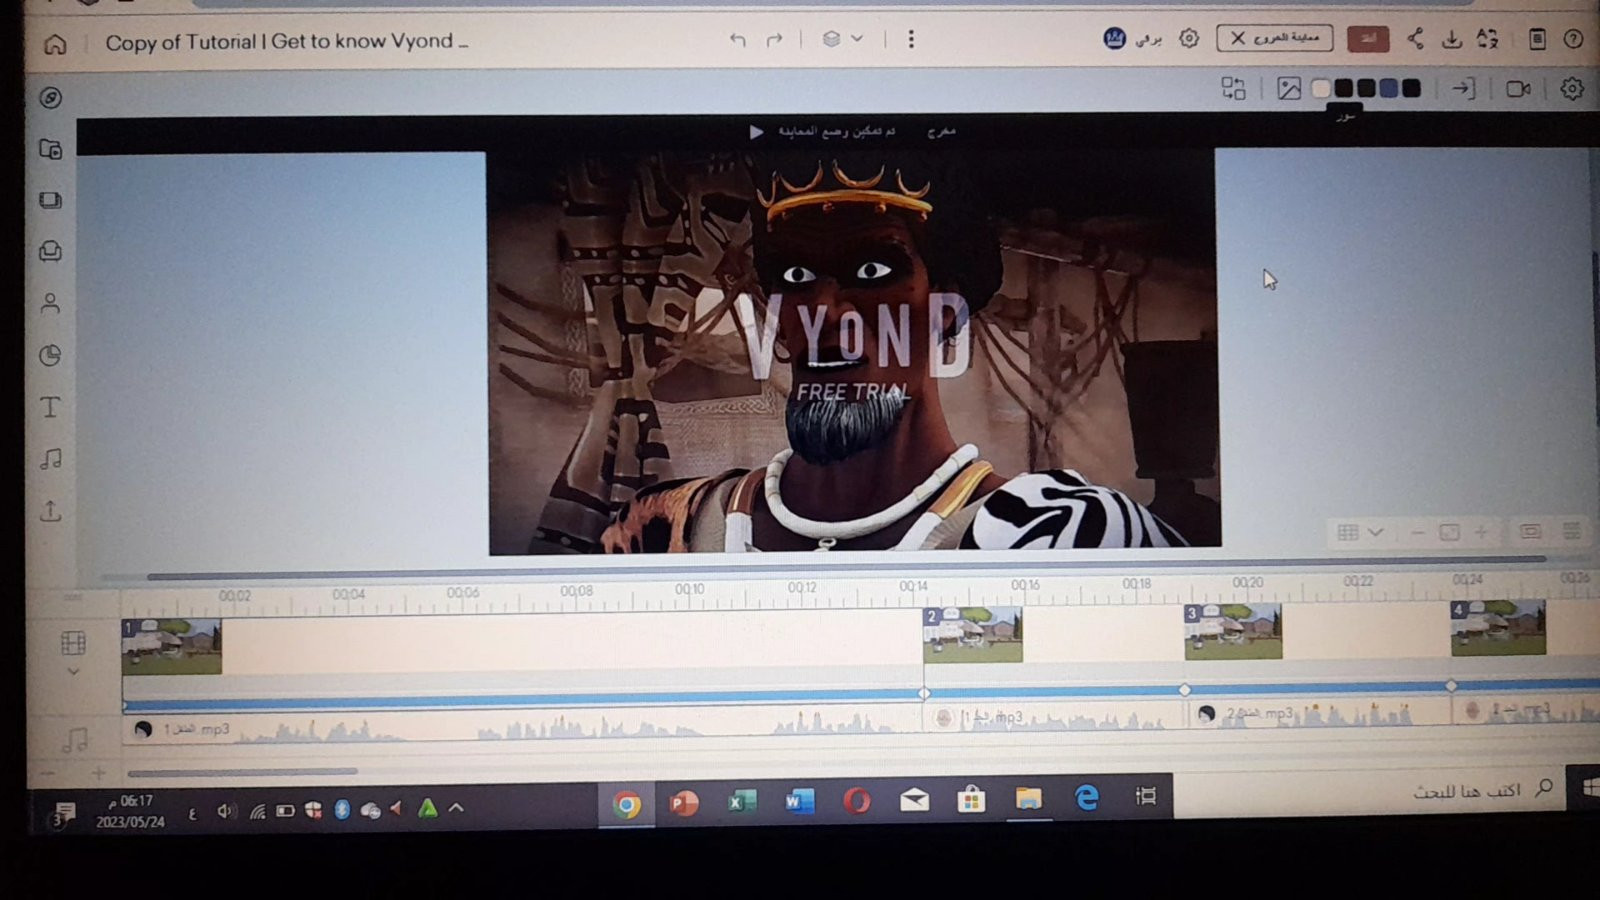Open the camera tool

(x=1518, y=89)
